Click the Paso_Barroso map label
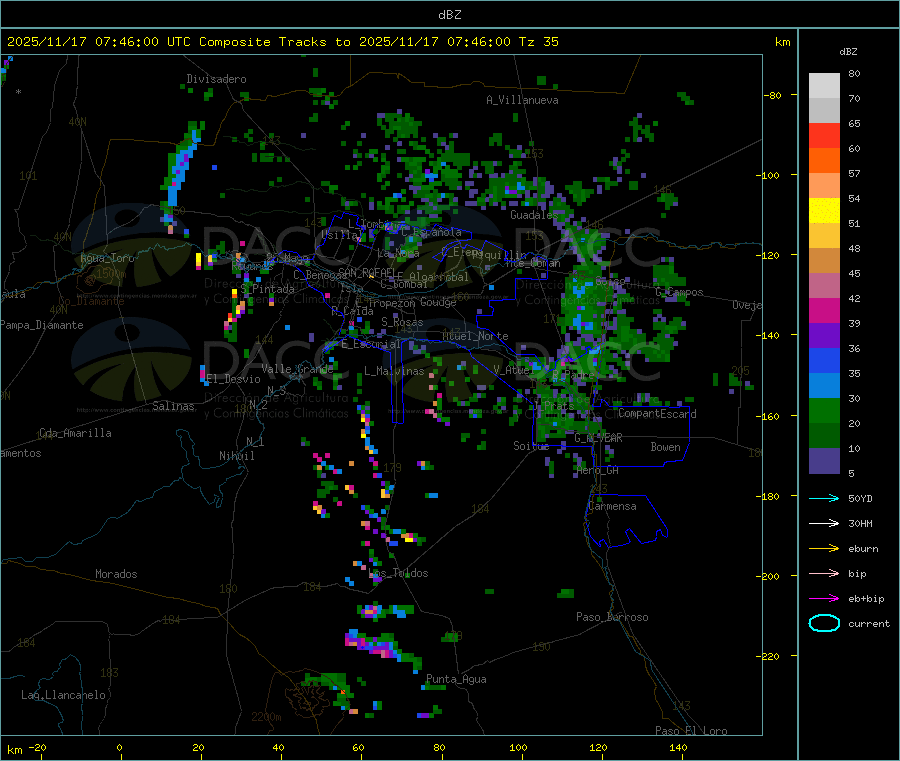This screenshot has width=900, height=761. tap(612, 617)
